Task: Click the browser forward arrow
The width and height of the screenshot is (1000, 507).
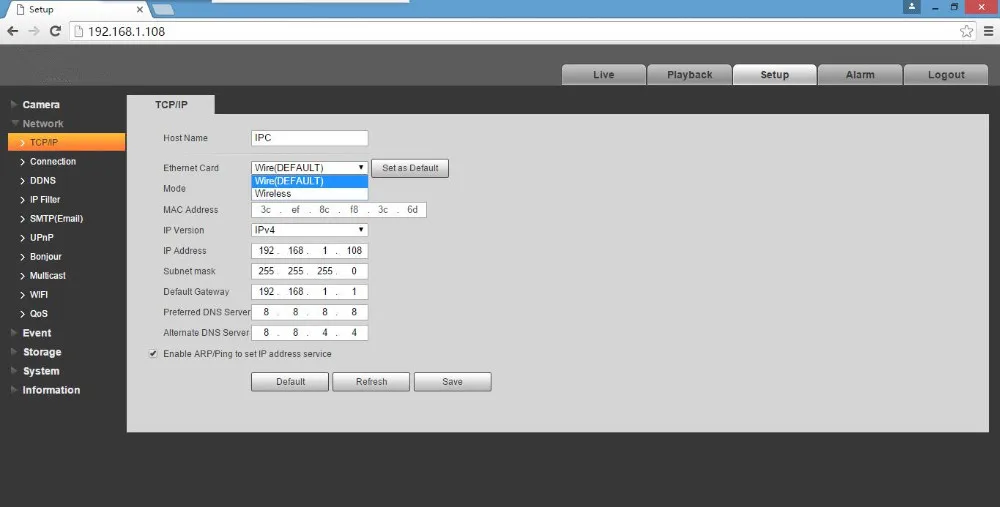Action: click(34, 31)
